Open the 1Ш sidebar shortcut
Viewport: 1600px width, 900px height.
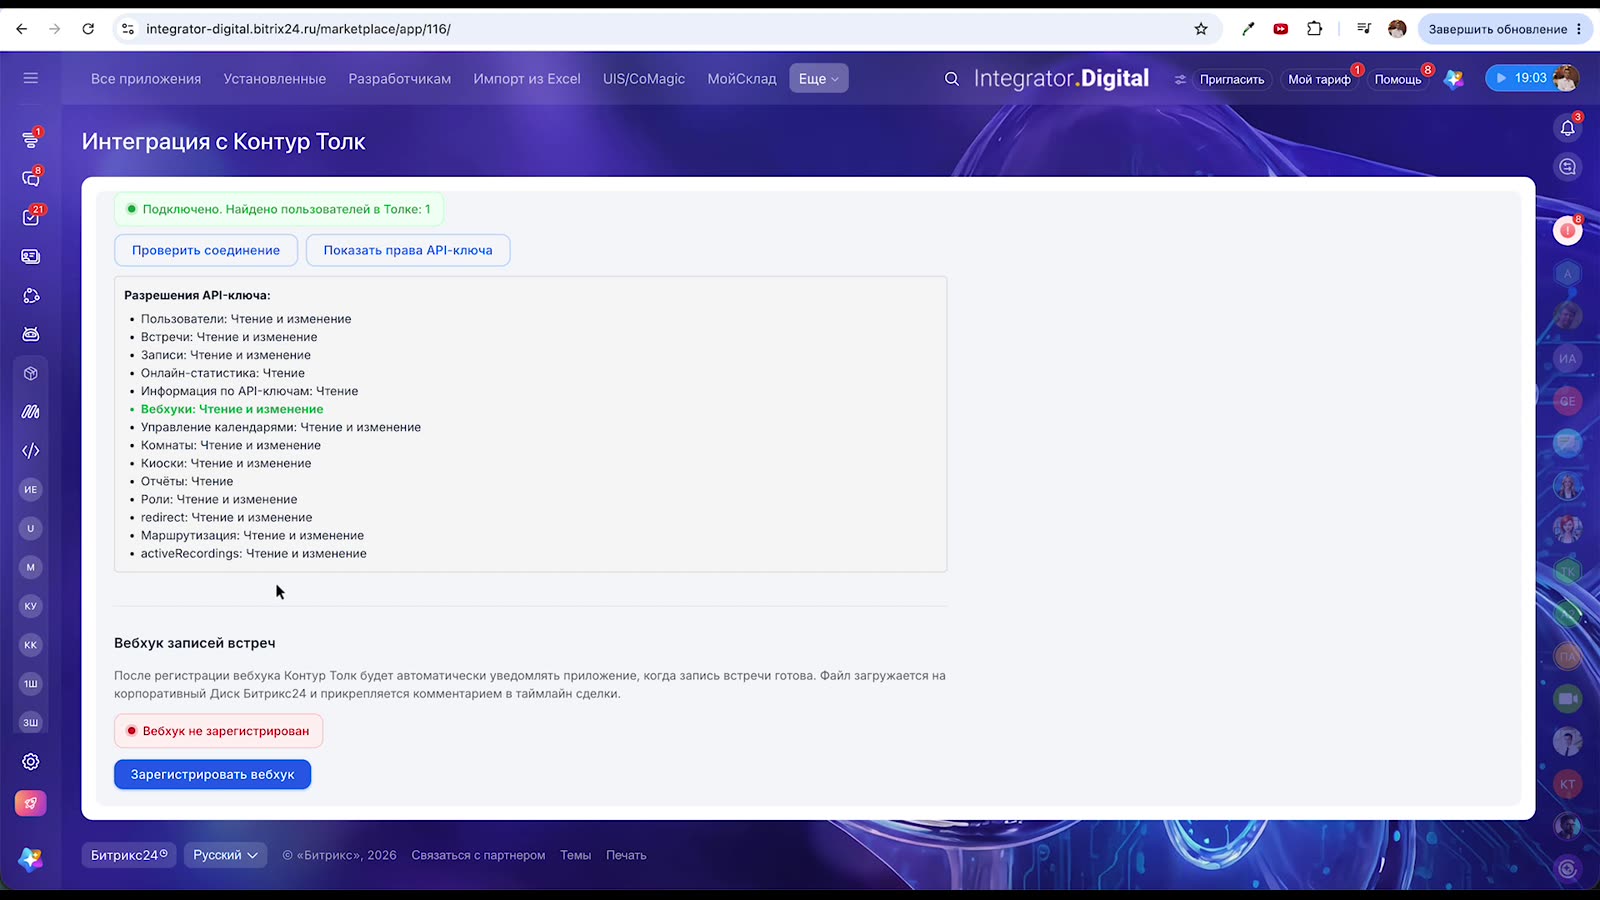pyautogui.click(x=31, y=684)
